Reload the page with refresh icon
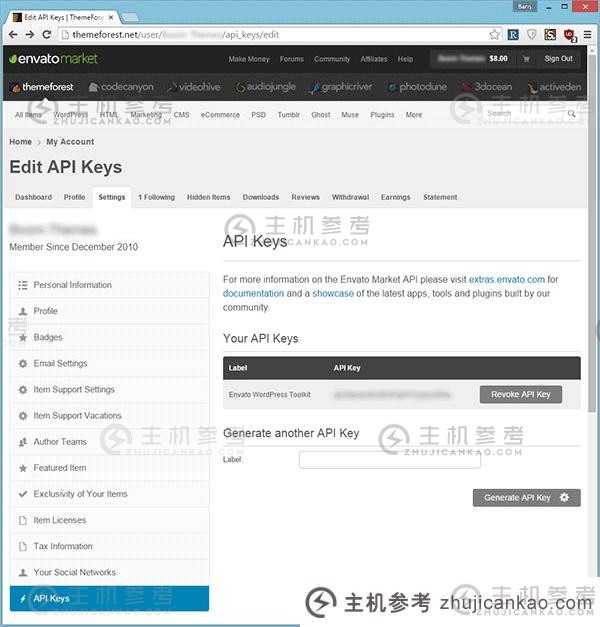The width and height of the screenshot is (600, 627). pyautogui.click(x=47, y=35)
